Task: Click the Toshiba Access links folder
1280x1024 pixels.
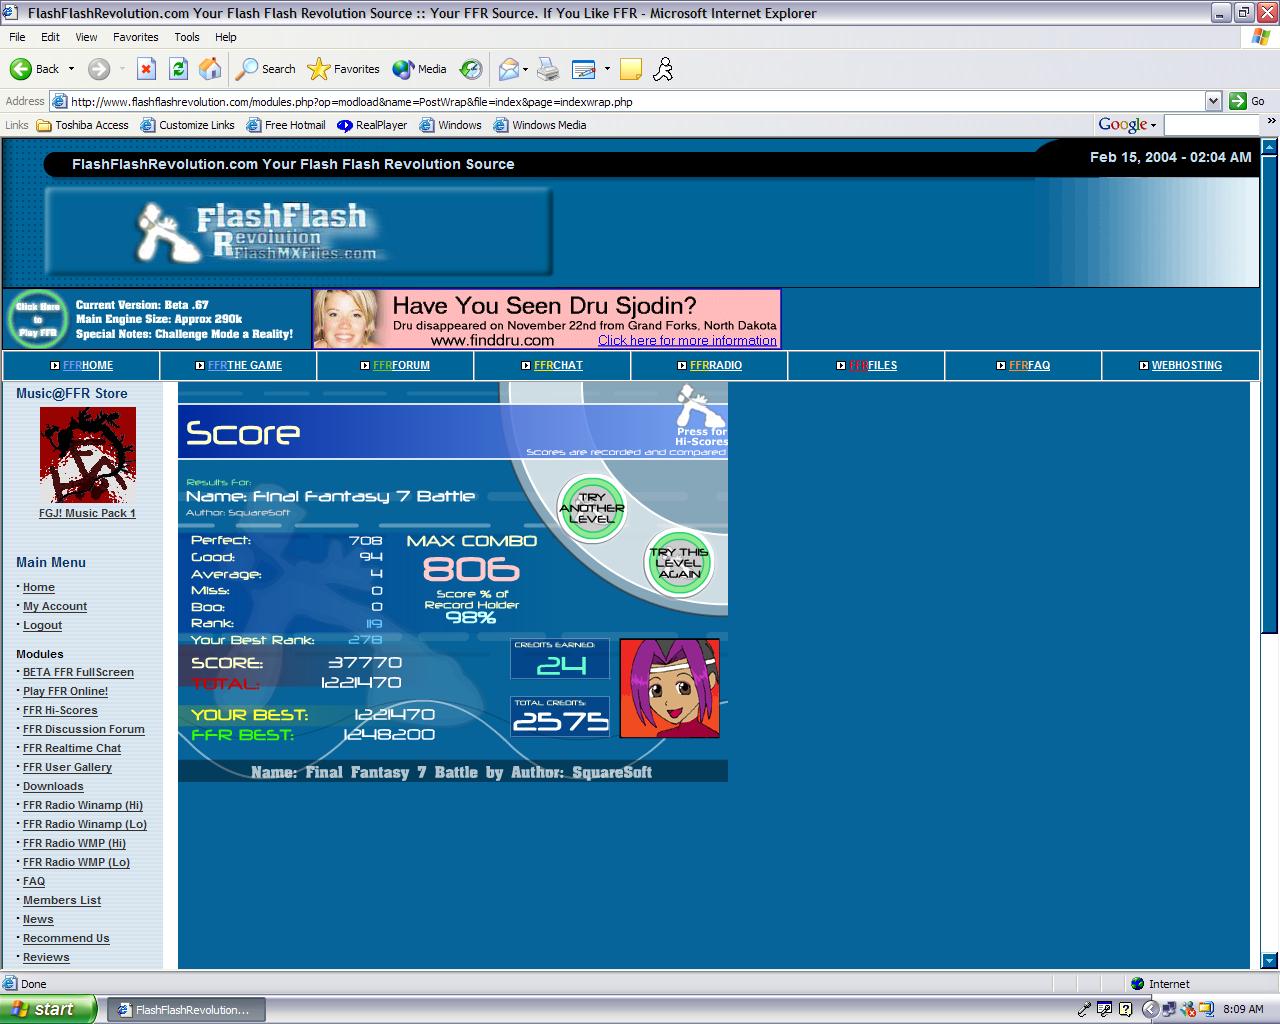Action: (x=83, y=125)
